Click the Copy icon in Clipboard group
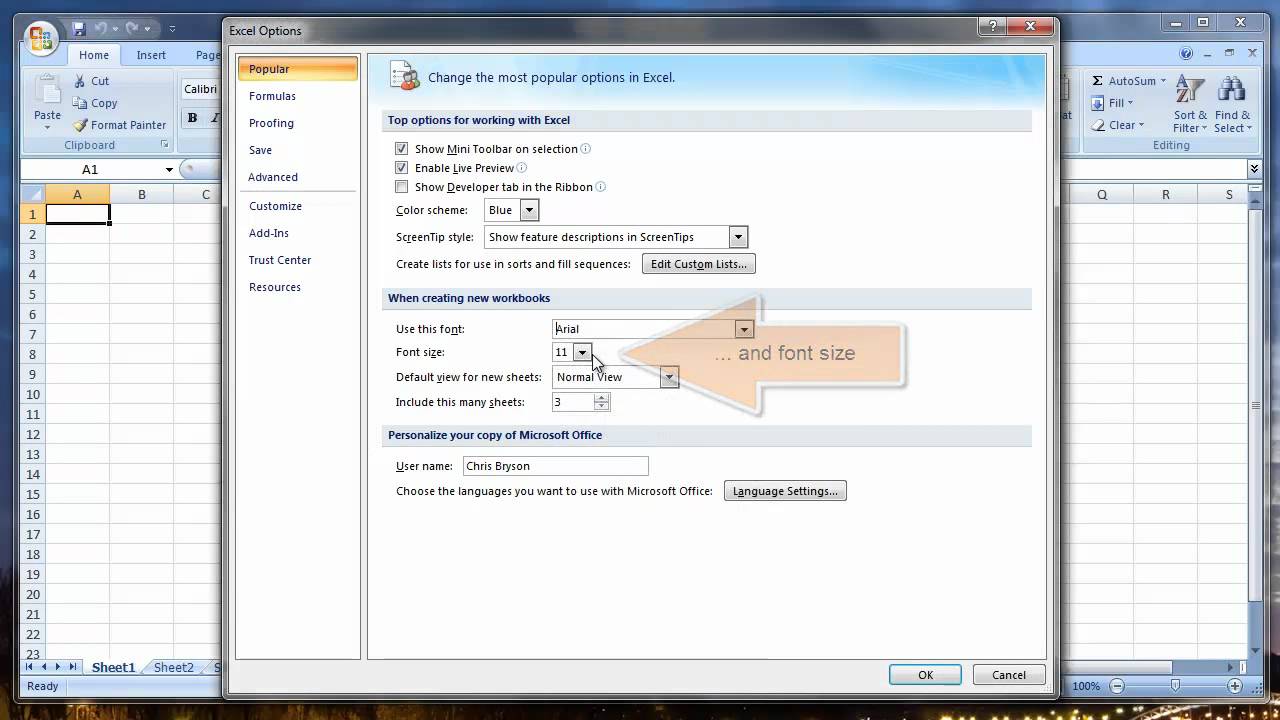Image resolution: width=1280 pixels, height=720 pixels. point(80,103)
